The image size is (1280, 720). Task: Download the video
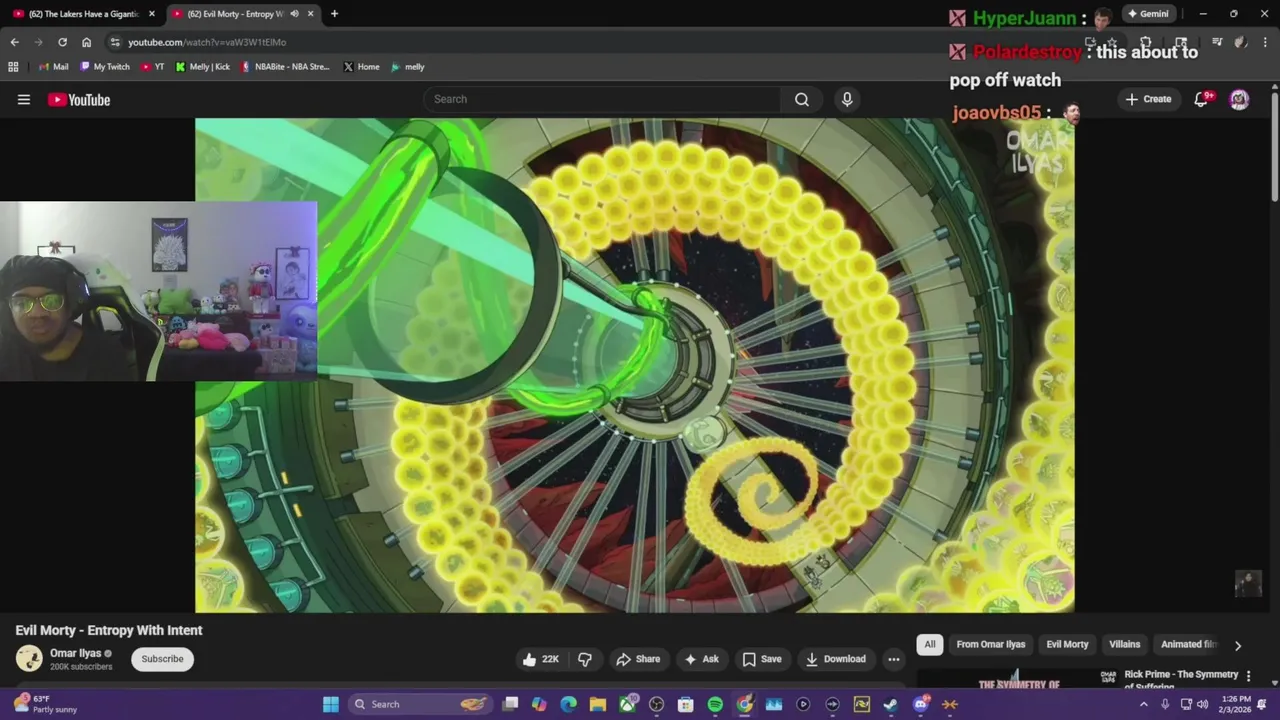click(836, 659)
